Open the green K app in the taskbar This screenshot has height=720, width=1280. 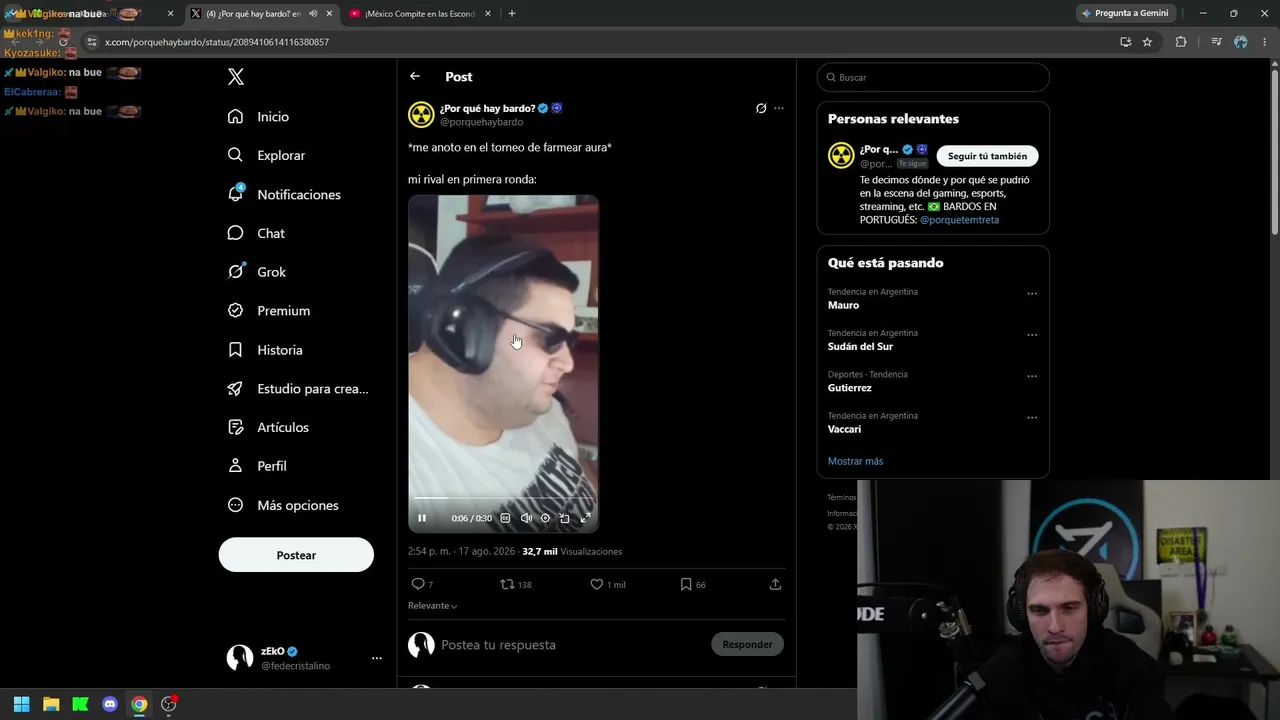point(80,704)
